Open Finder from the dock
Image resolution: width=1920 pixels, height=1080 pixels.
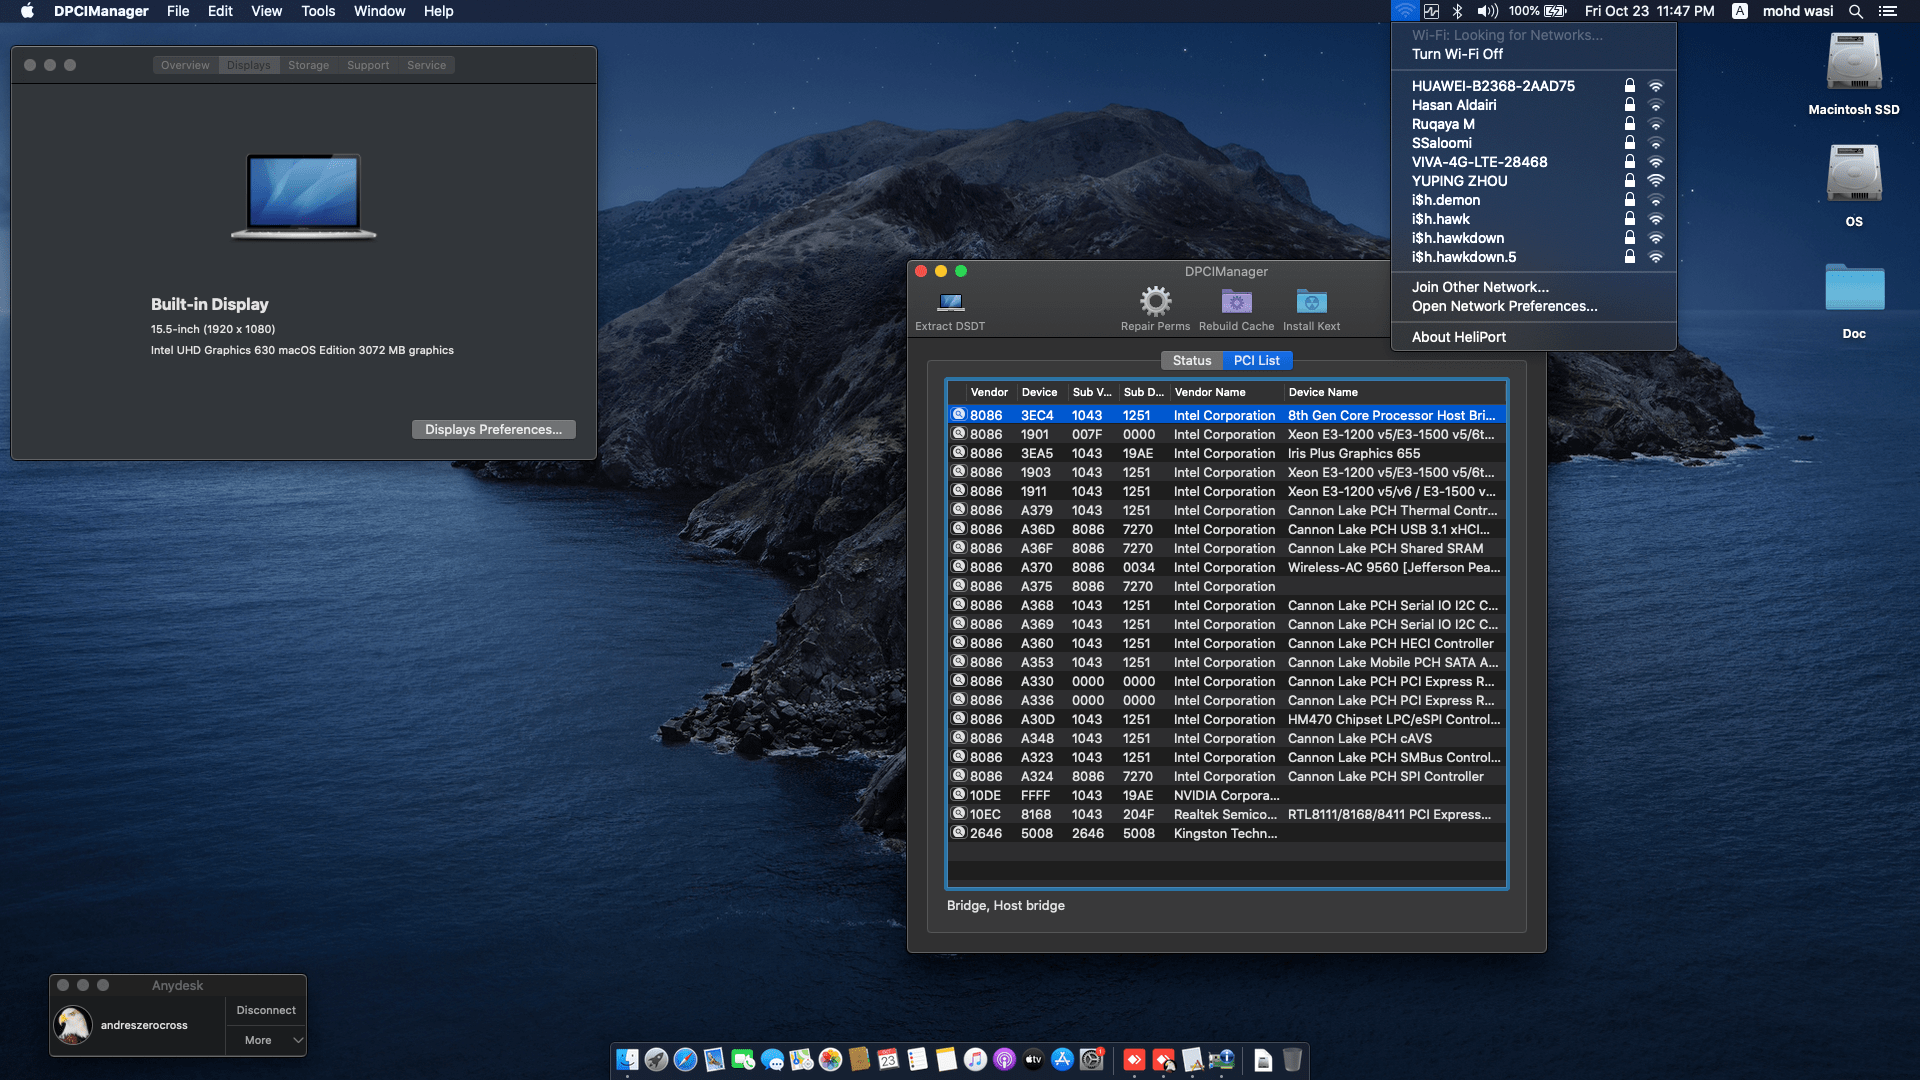[x=627, y=1060]
